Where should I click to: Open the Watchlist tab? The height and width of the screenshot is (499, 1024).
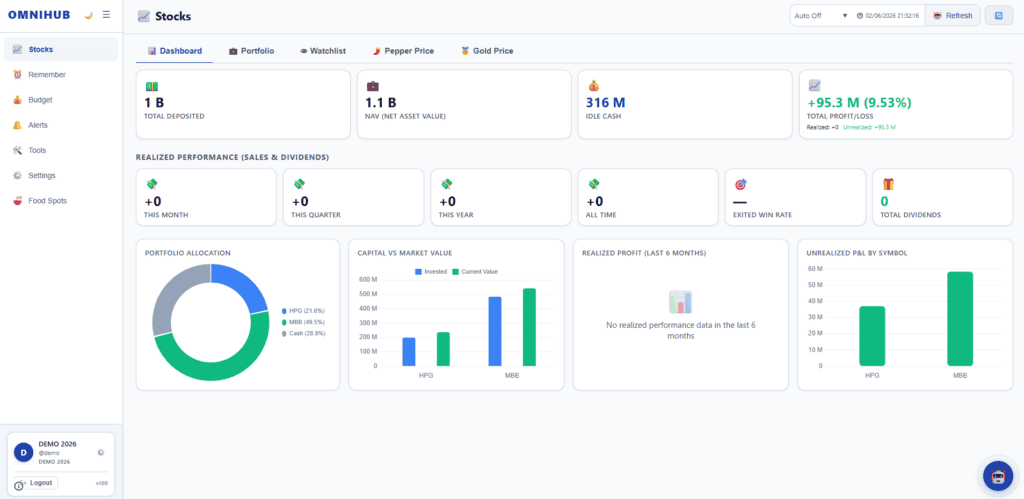(x=323, y=51)
